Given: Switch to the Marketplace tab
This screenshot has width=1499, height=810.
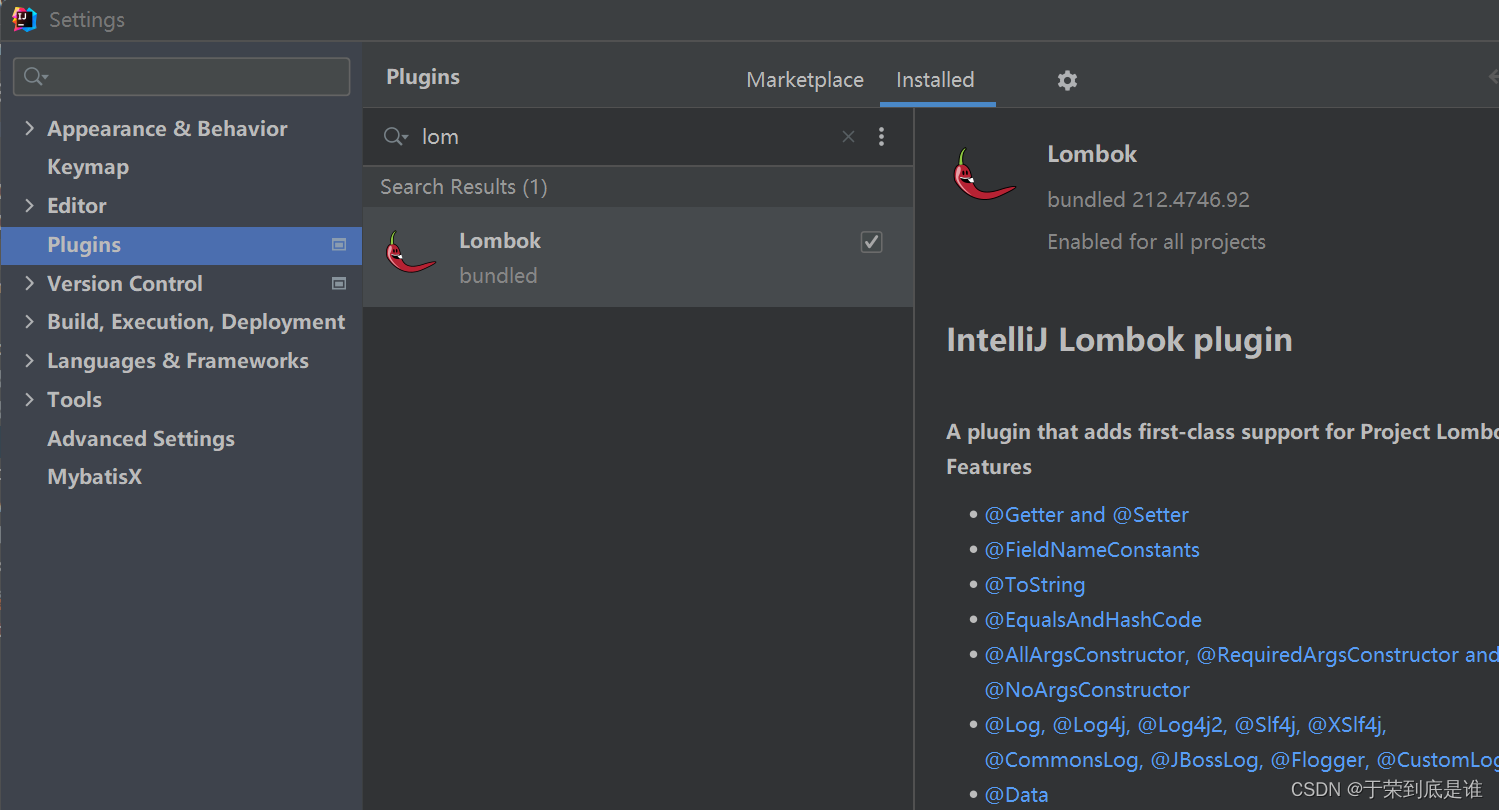Looking at the screenshot, I should 805,80.
